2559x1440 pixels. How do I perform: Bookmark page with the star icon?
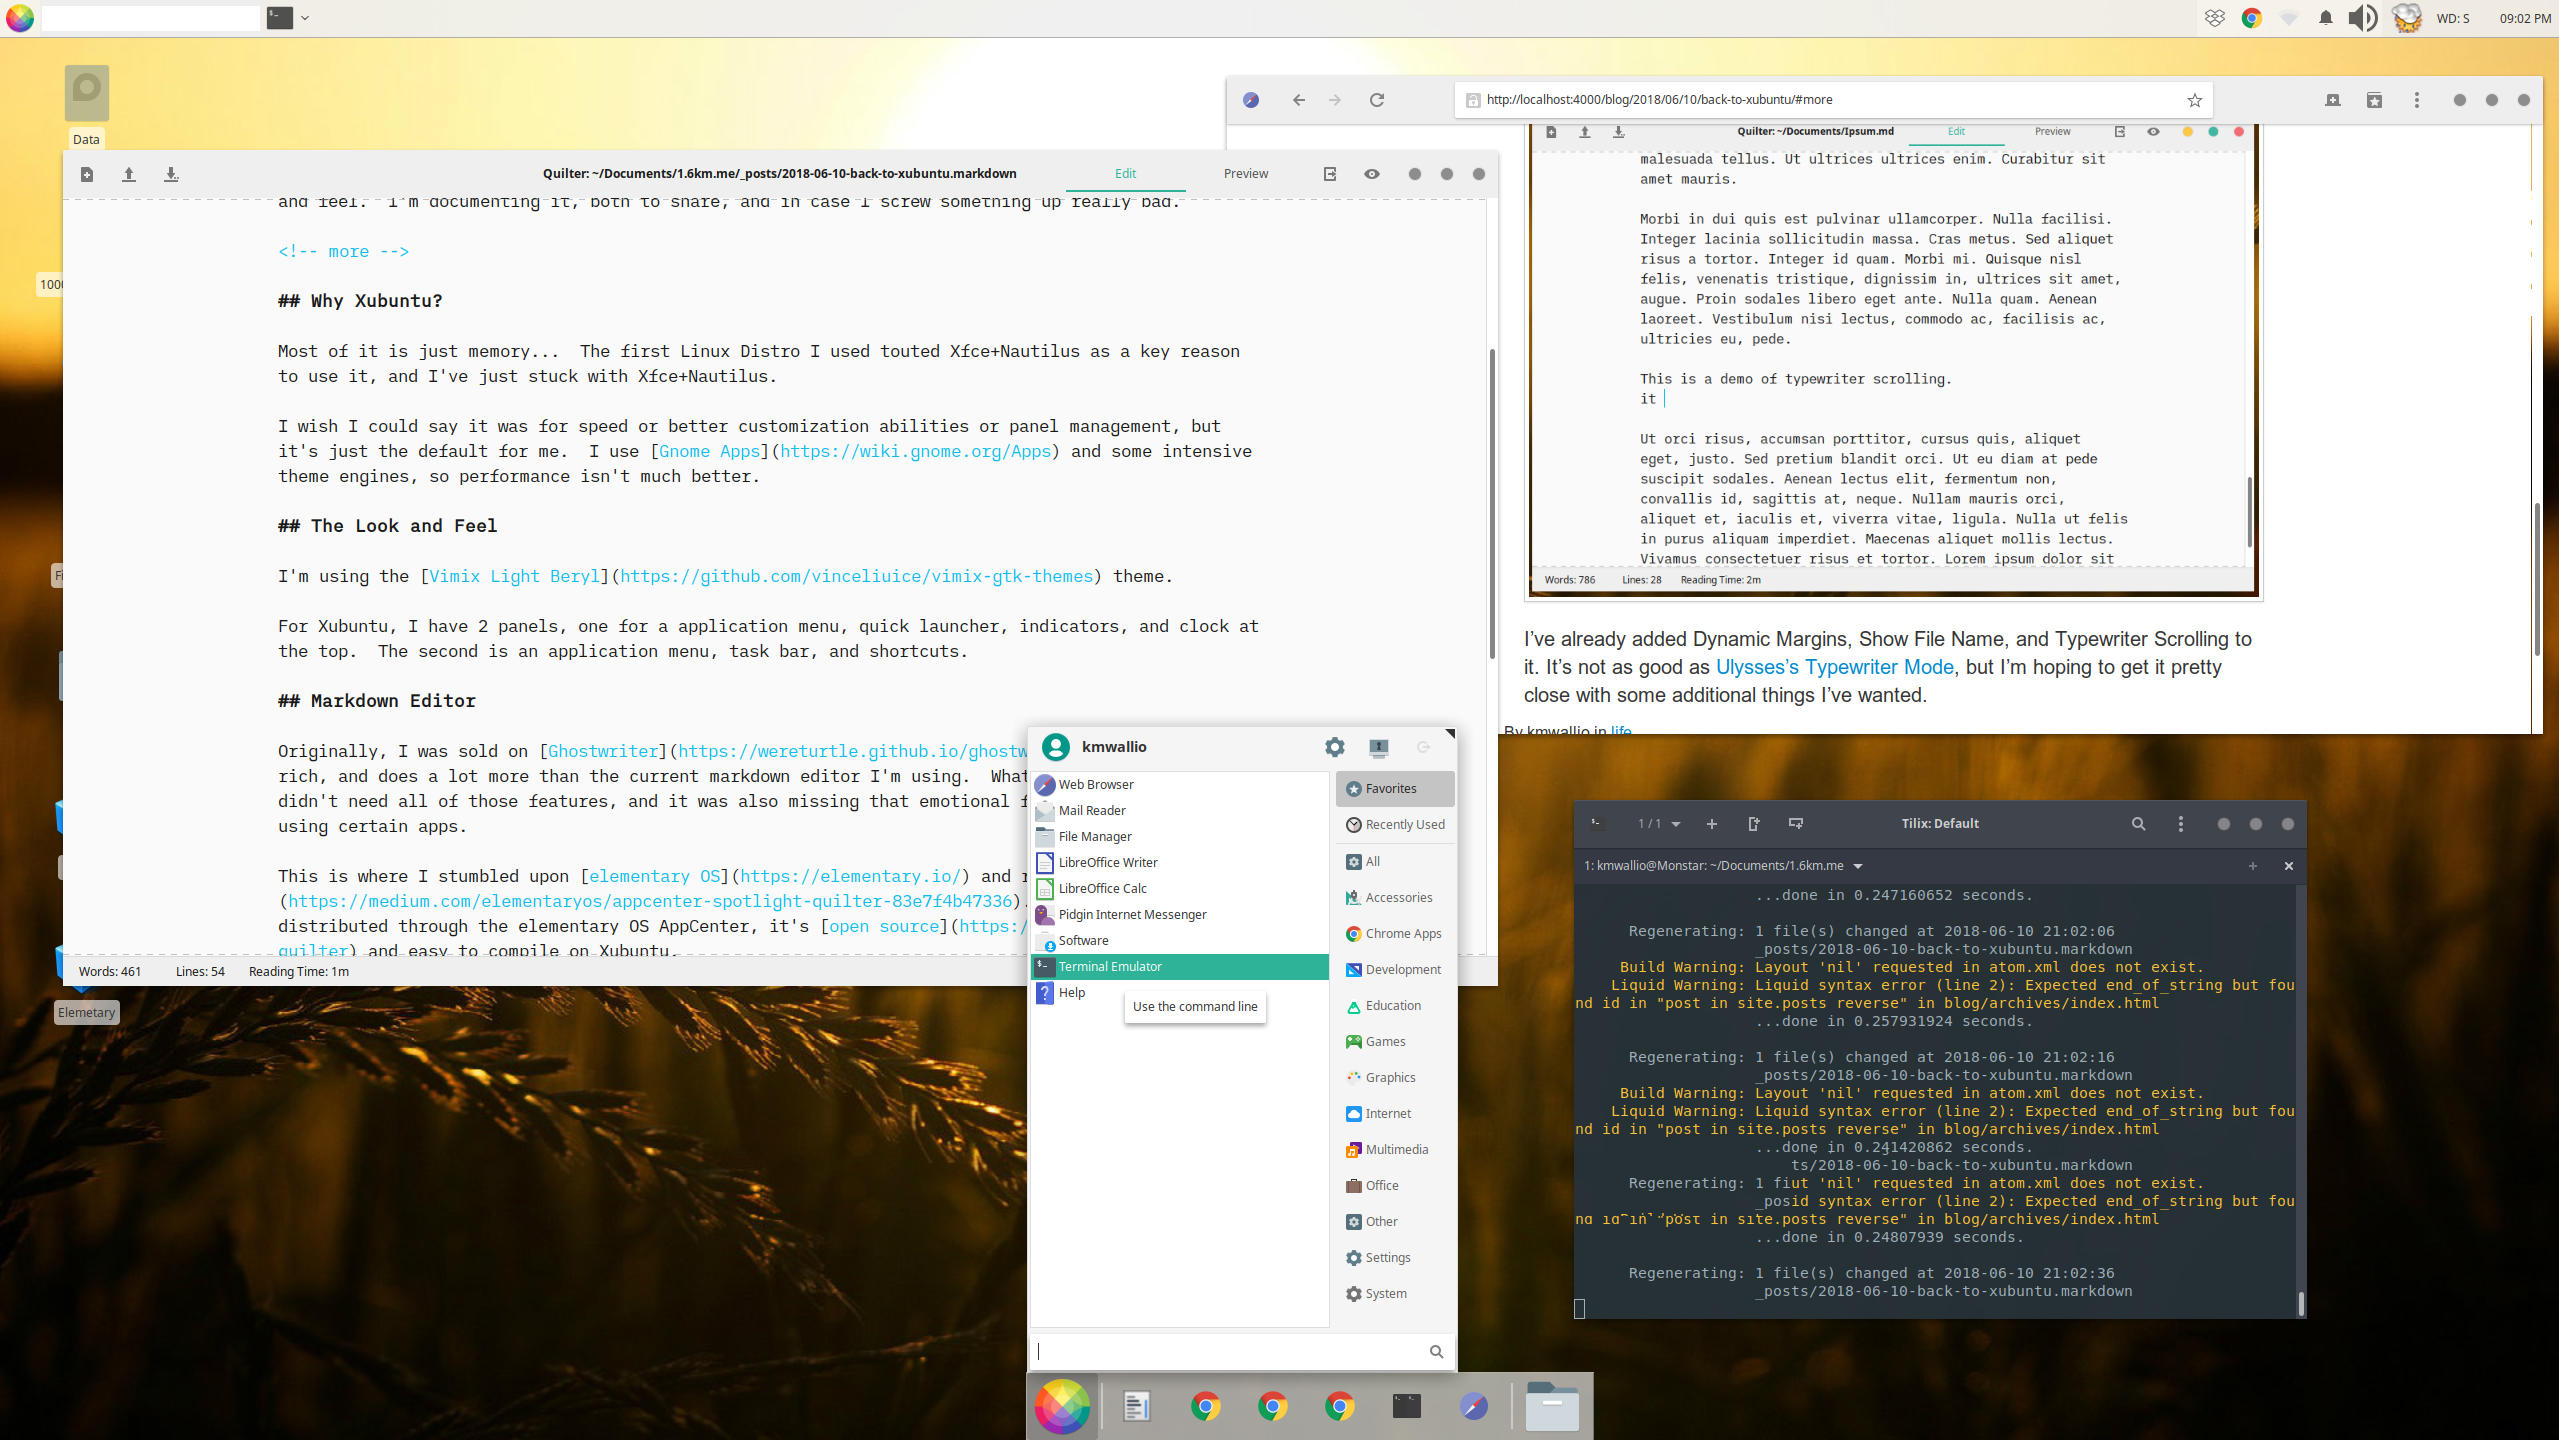click(x=2194, y=100)
